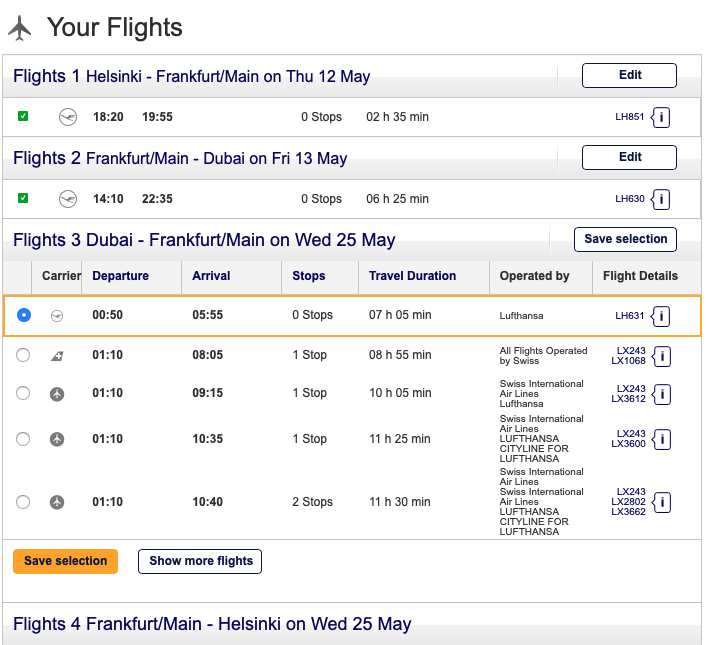This screenshot has width=710, height=645.
Task: Uncheck the Frankfurt - Dubai flight checkbox
Action: 23,199
